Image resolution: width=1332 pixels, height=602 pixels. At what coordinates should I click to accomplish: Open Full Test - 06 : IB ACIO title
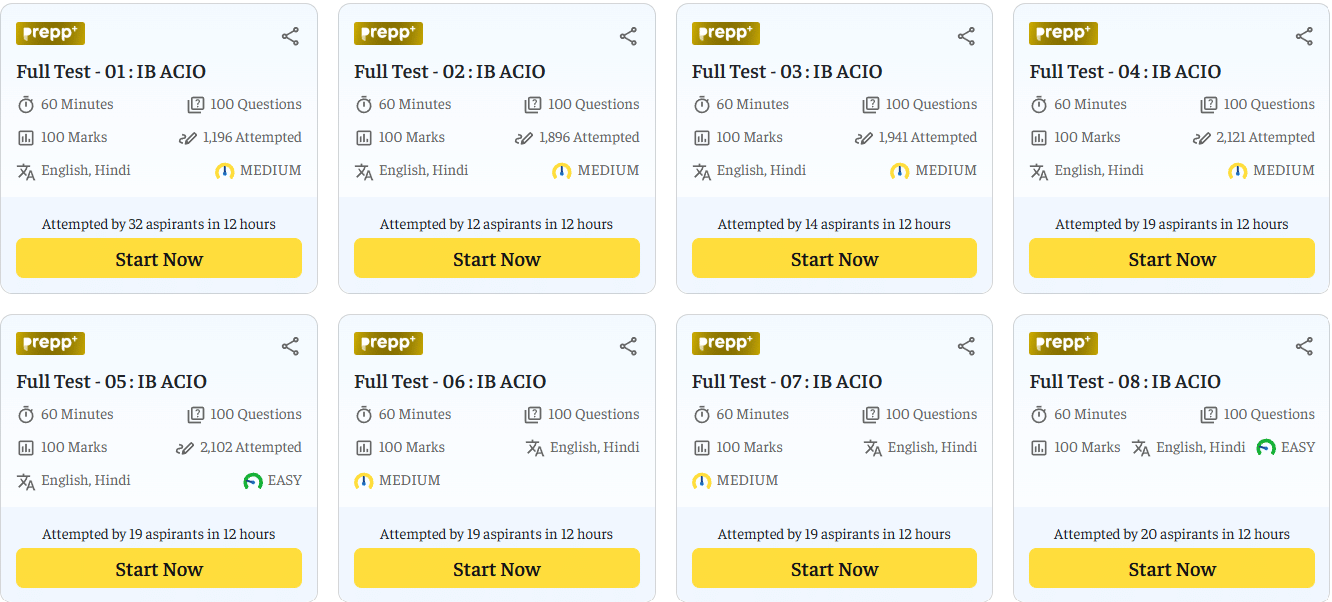coord(449,381)
